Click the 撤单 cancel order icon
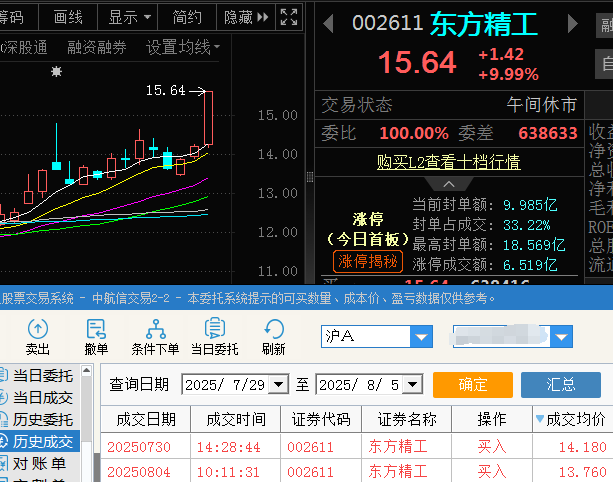 [x=96, y=337]
